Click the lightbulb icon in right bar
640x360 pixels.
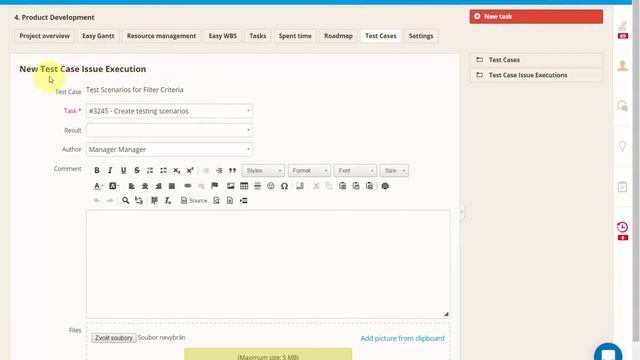point(622,146)
